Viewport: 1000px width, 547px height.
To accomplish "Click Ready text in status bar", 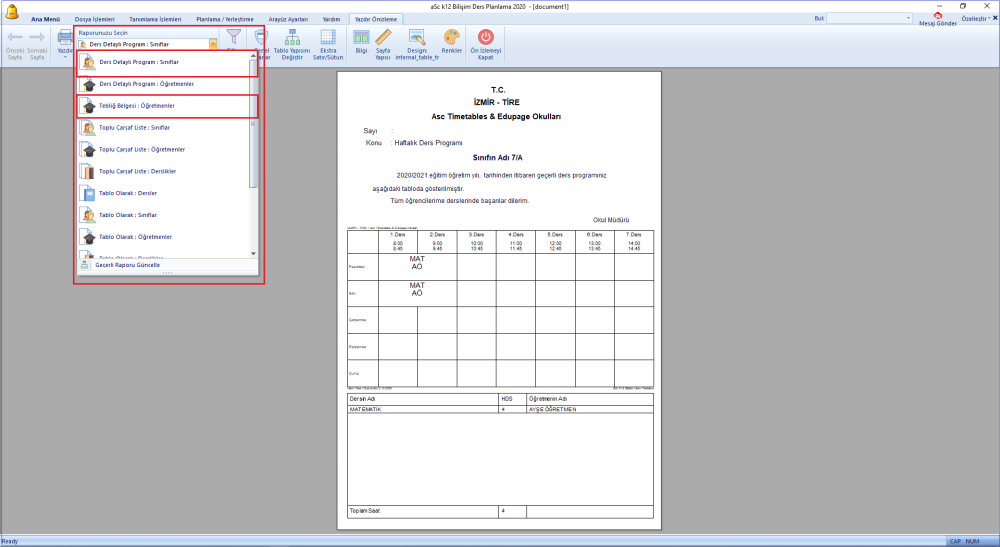I will pos(10,541).
